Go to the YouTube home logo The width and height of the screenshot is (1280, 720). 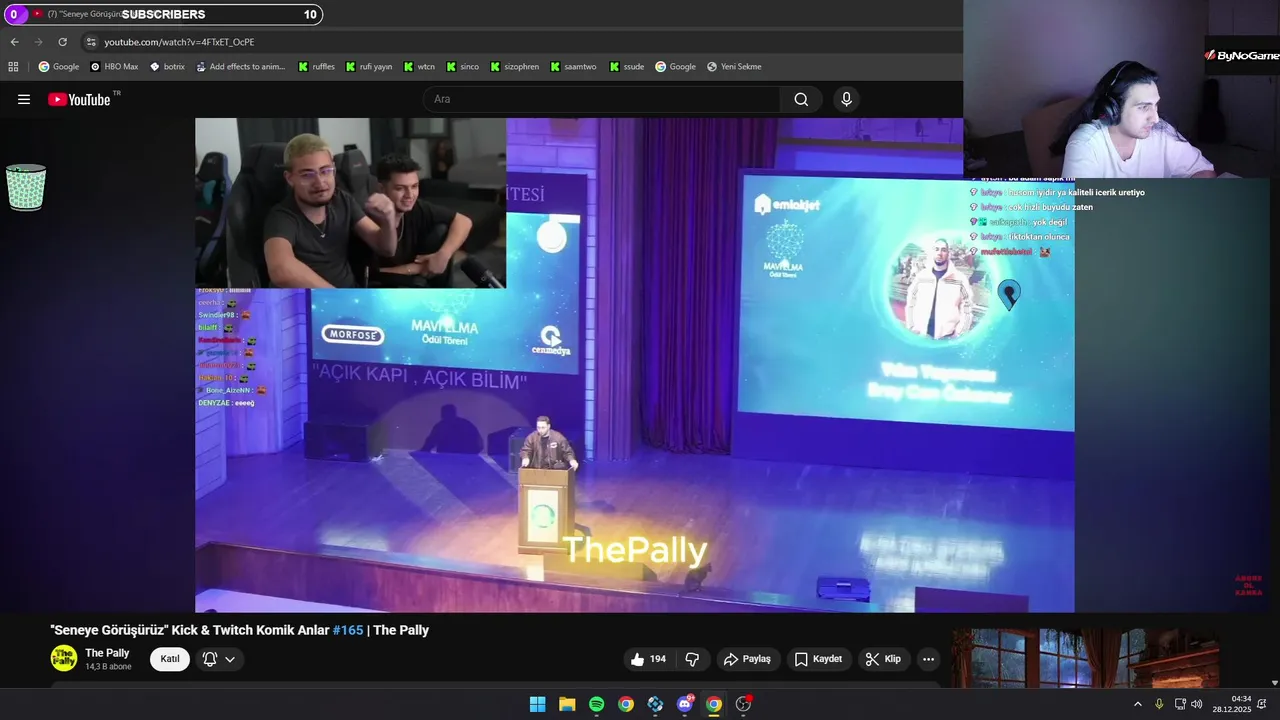point(79,99)
